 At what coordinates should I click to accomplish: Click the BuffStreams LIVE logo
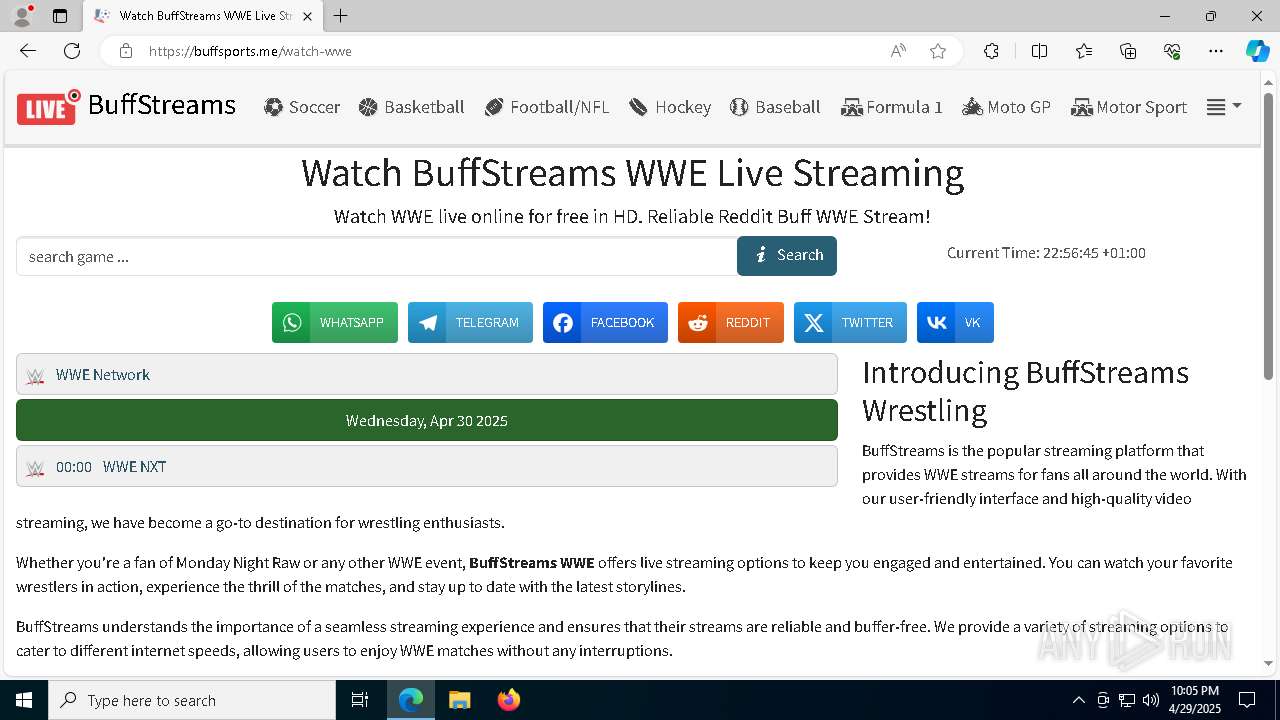click(x=126, y=106)
